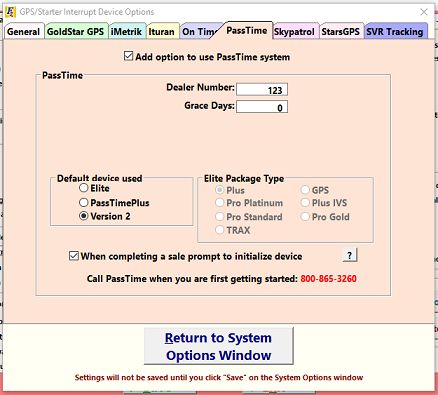Click the Grace Days input field
This screenshot has height=395, width=438.
(262, 107)
